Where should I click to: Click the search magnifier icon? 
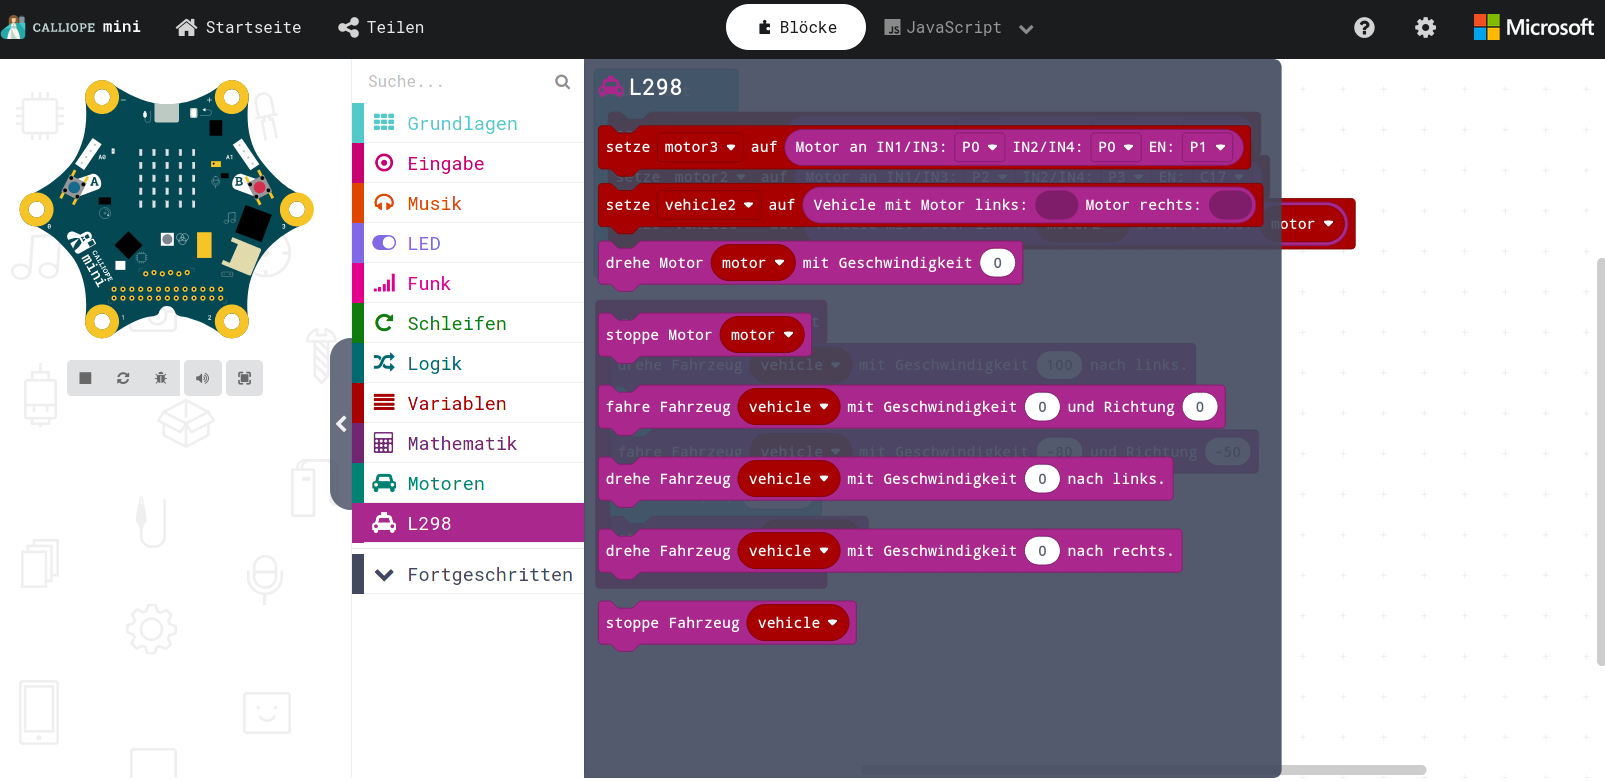(563, 82)
